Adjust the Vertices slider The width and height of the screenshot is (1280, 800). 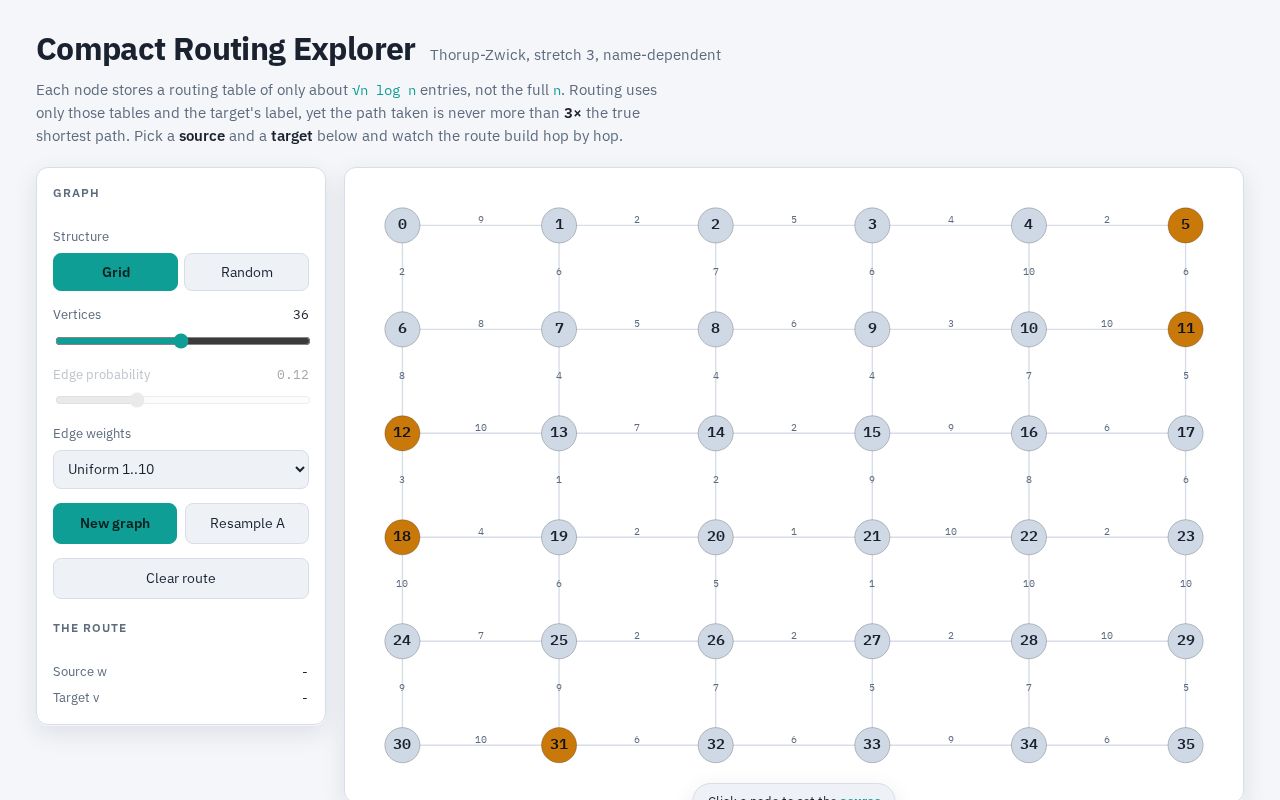(x=181, y=341)
